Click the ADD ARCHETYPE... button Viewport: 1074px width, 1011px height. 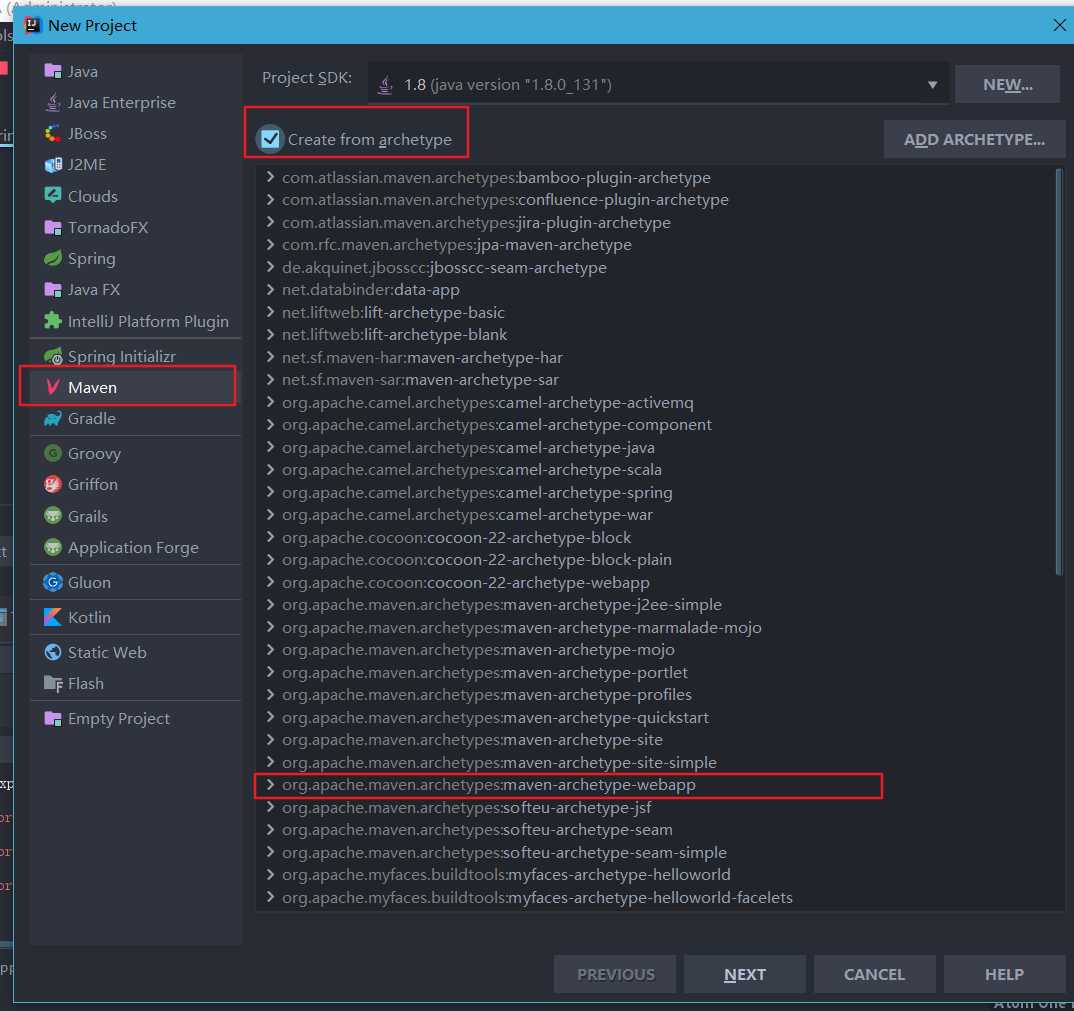click(x=974, y=139)
